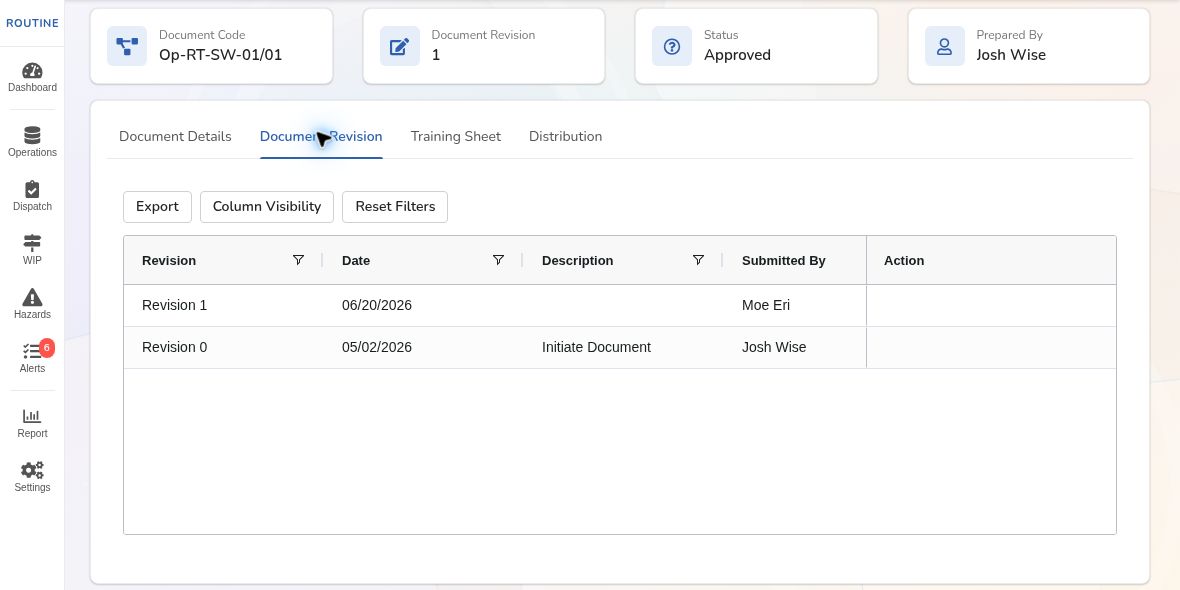This screenshot has width=1180, height=590.
Task: Go to Dispatch in the sidebar
Action: [32, 196]
